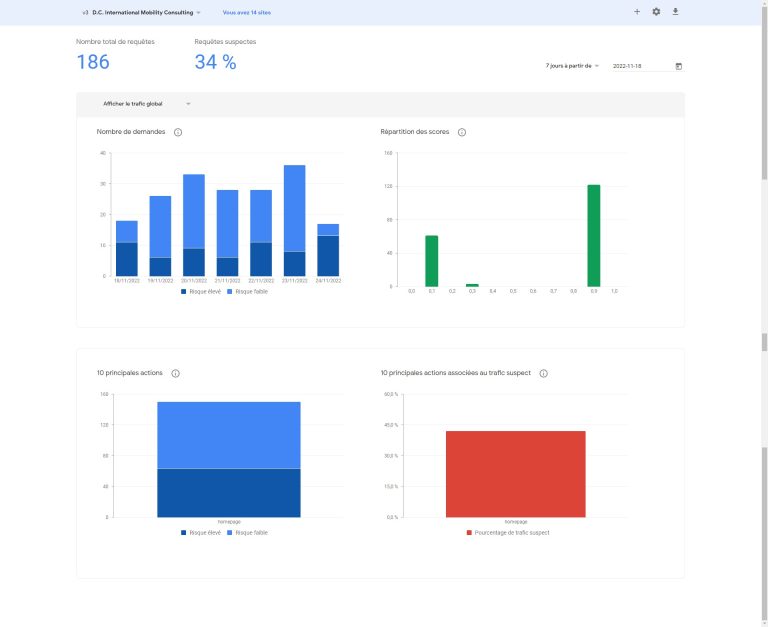
Task: Click the 23/11/2022 bar in requests chart
Action: [x=294, y=220]
